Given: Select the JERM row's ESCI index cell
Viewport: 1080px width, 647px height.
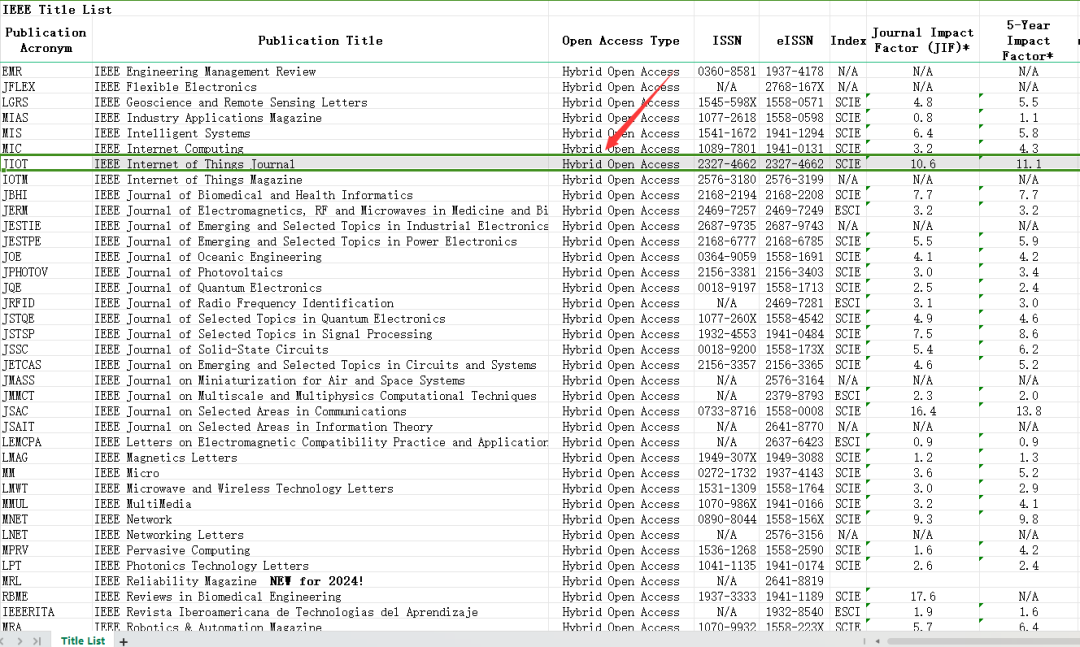Looking at the screenshot, I should coord(848,210).
